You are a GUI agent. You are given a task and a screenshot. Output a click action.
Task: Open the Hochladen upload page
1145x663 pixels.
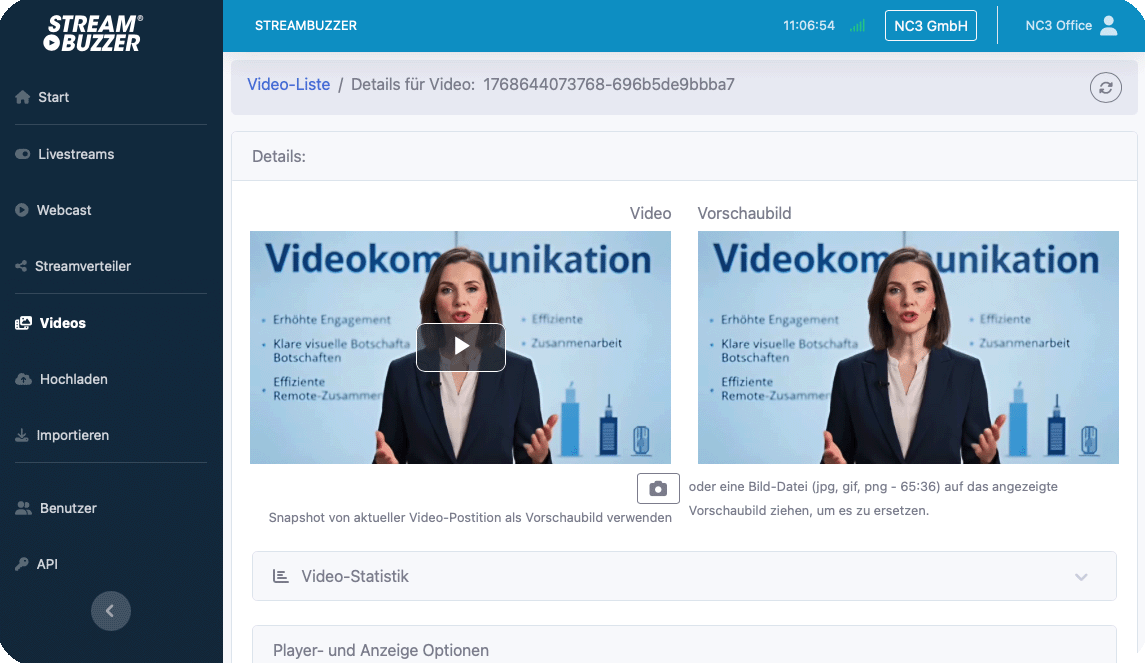(73, 379)
